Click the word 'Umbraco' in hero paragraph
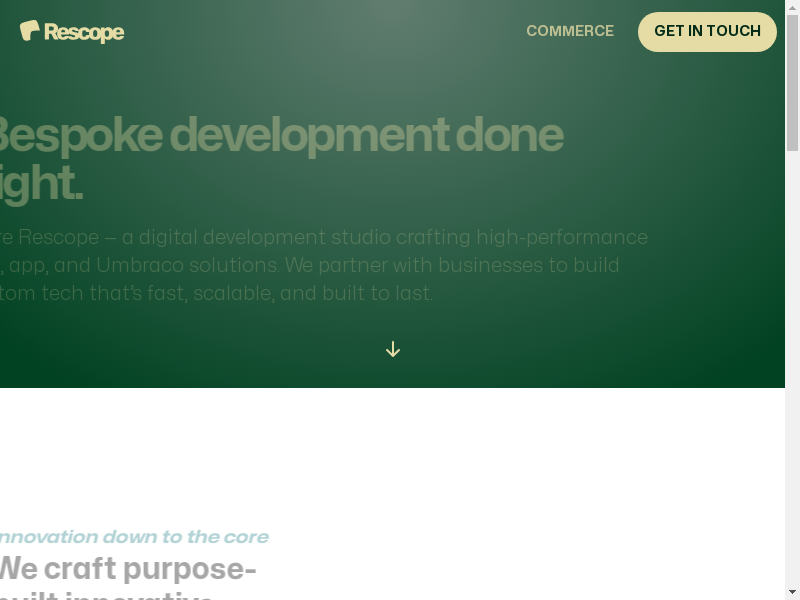The image size is (800, 600). (x=233, y=265)
